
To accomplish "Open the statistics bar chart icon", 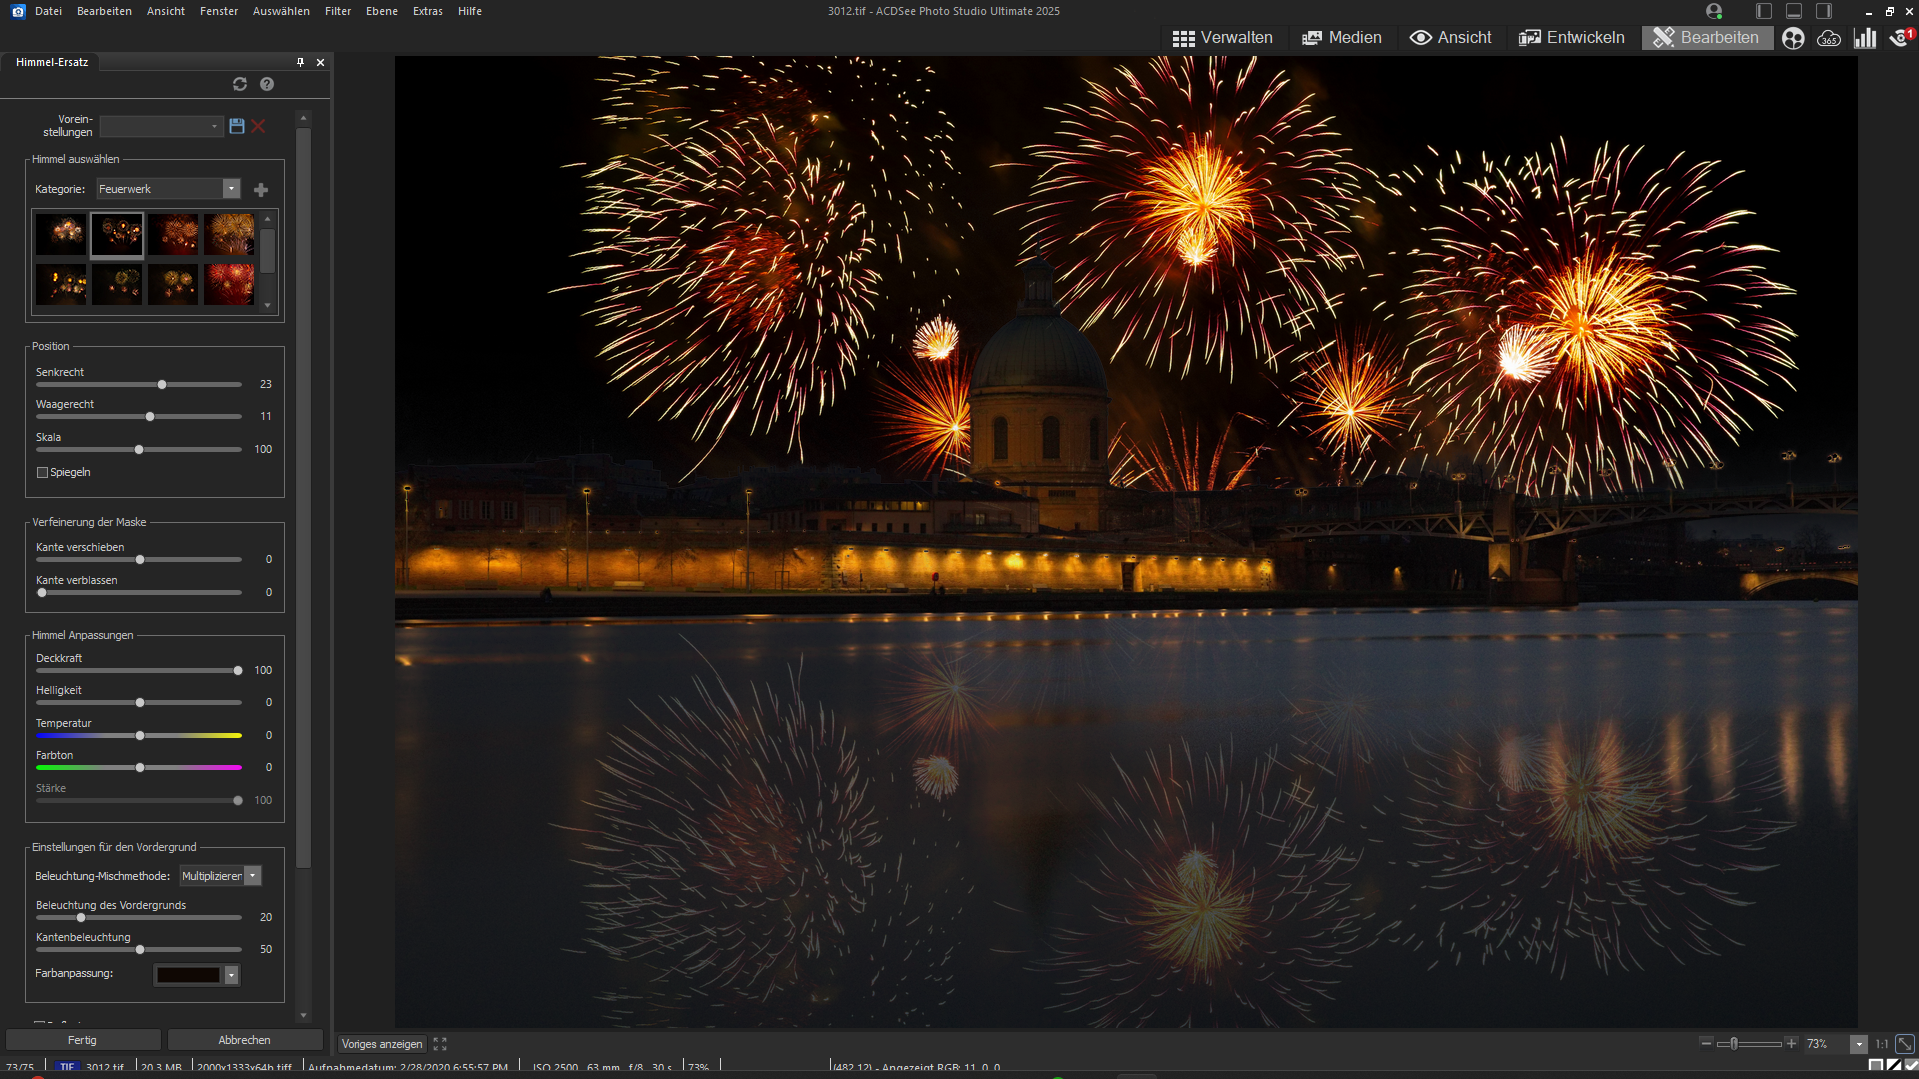I will coord(1865,38).
